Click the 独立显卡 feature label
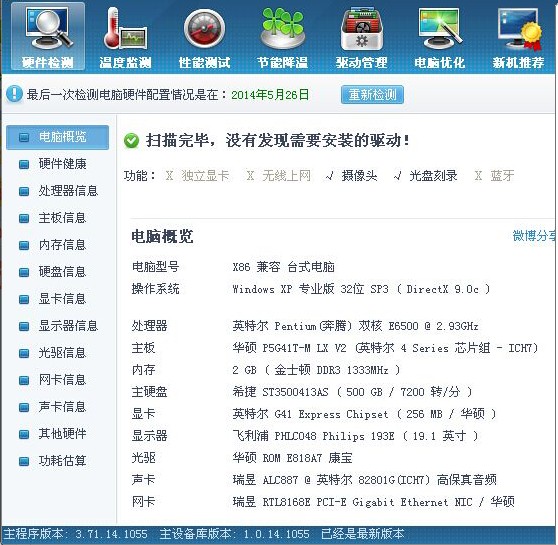558x545 pixels. (x=205, y=175)
